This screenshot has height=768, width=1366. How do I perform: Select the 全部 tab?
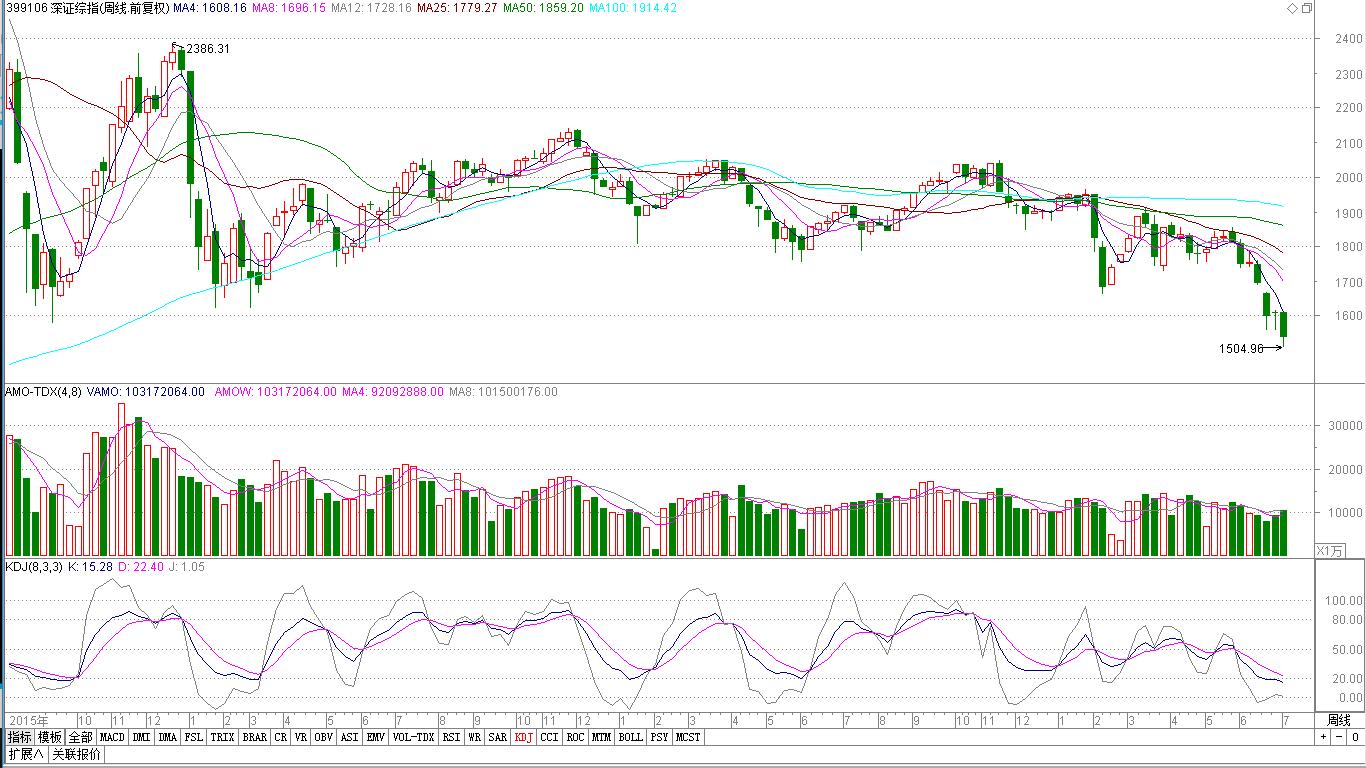(80, 737)
